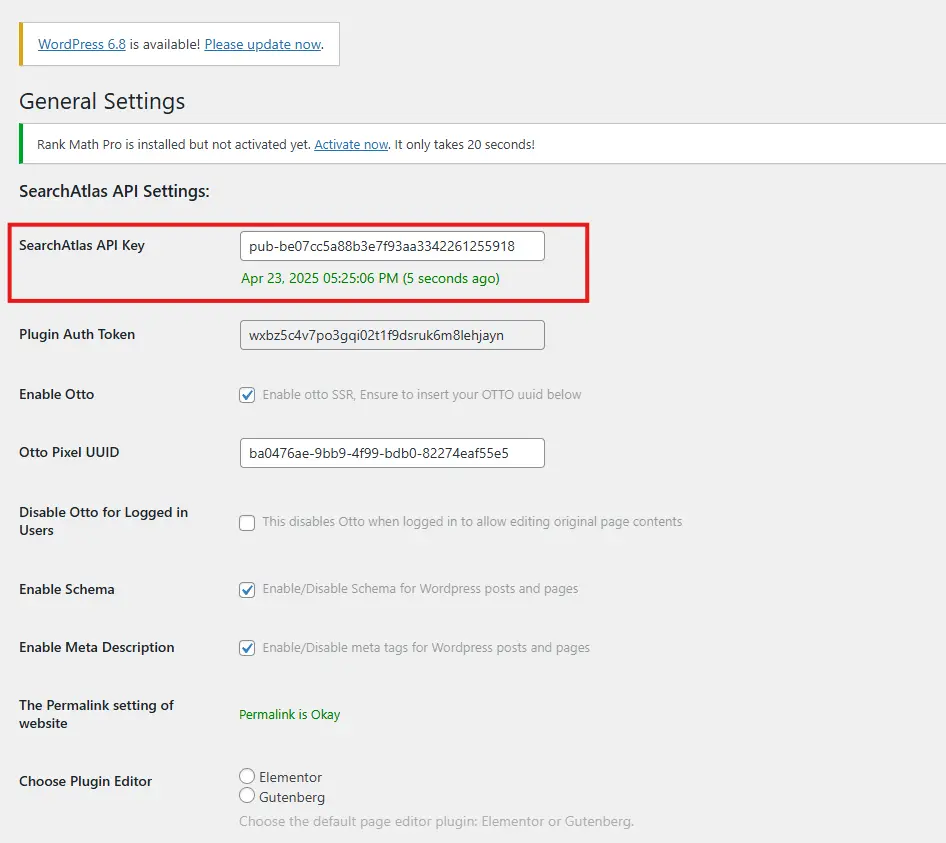This screenshot has width=946, height=843.
Task: Click the API key timestamp 'Apr 23, 2025'
Action: [370, 279]
